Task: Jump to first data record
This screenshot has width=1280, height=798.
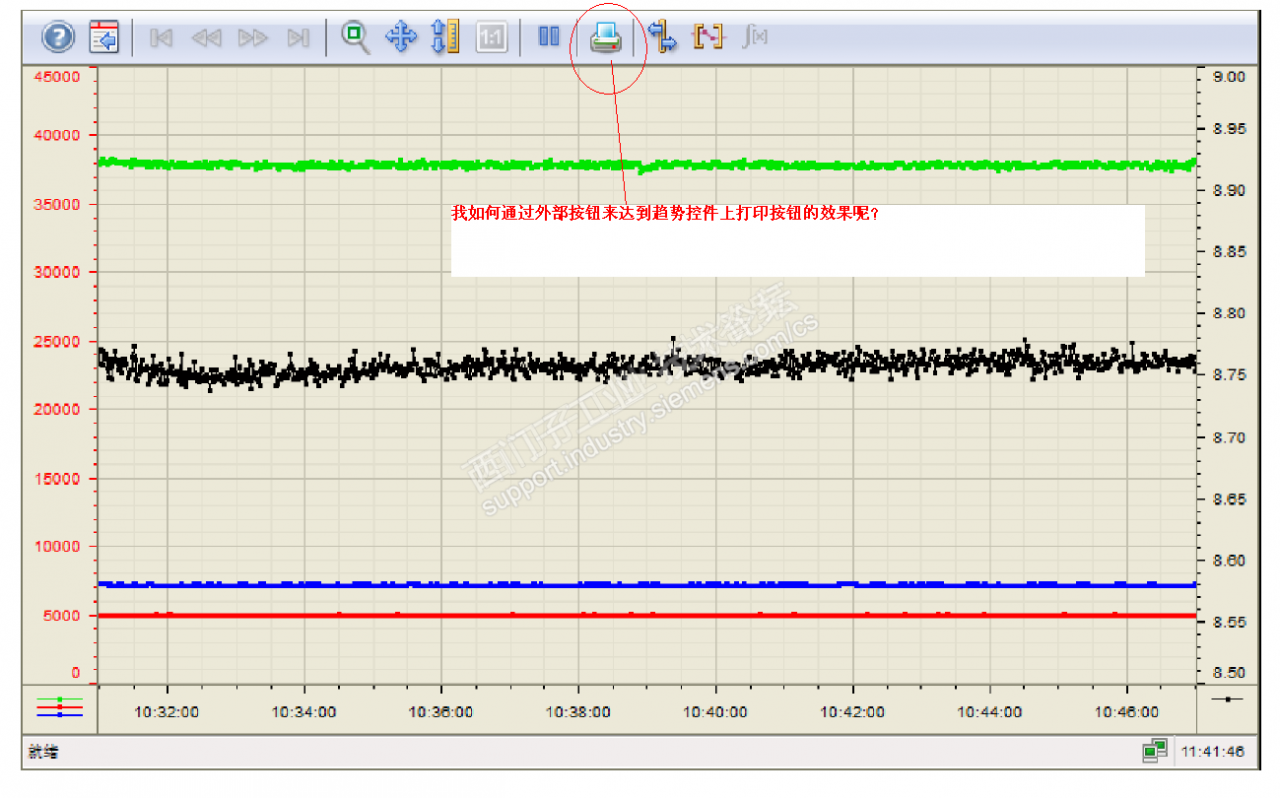Action: point(161,38)
